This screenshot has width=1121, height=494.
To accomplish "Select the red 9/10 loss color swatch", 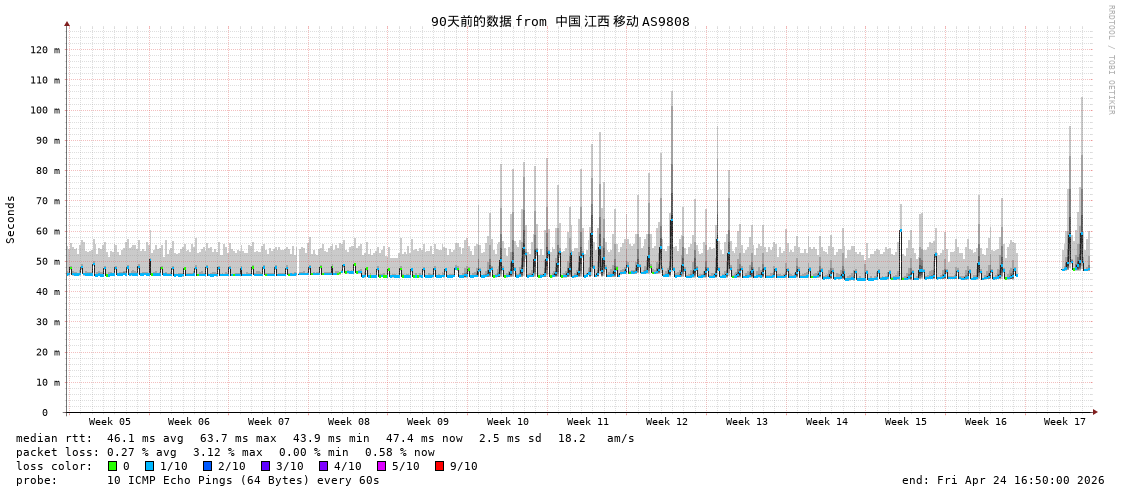I will [439, 466].
